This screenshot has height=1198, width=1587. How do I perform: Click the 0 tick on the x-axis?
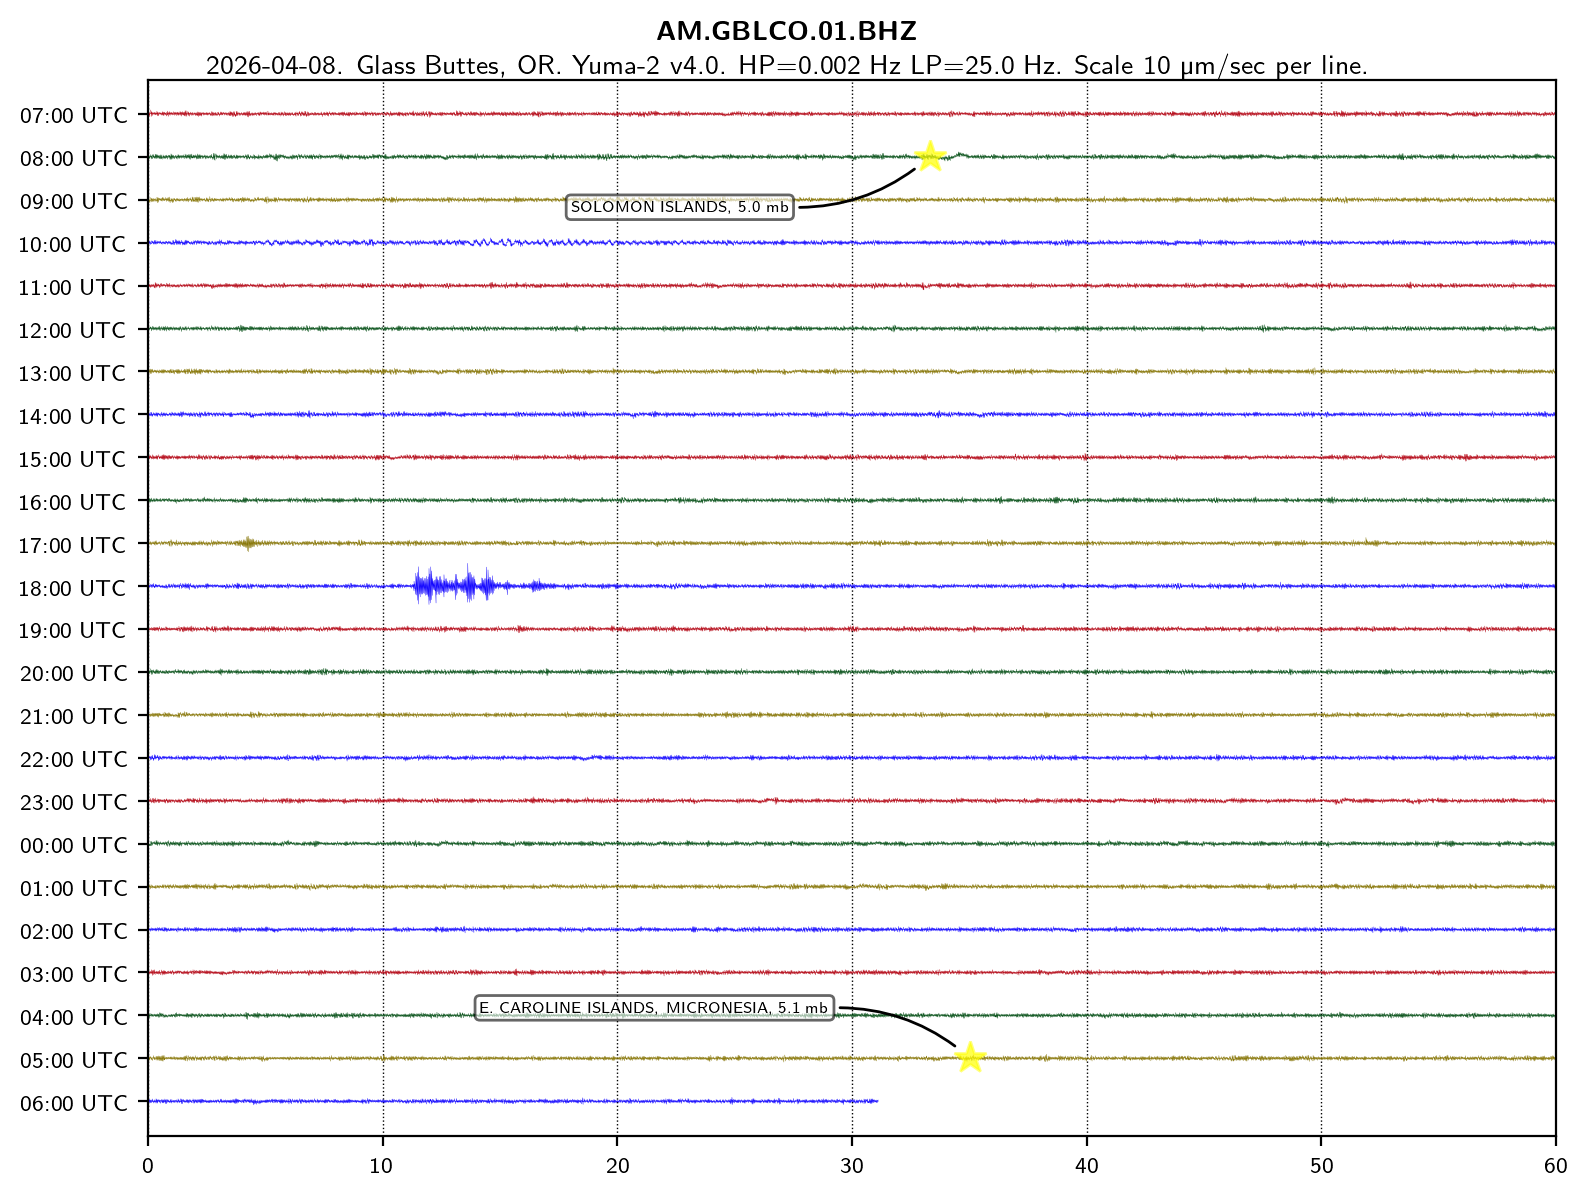click(x=148, y=1166)
